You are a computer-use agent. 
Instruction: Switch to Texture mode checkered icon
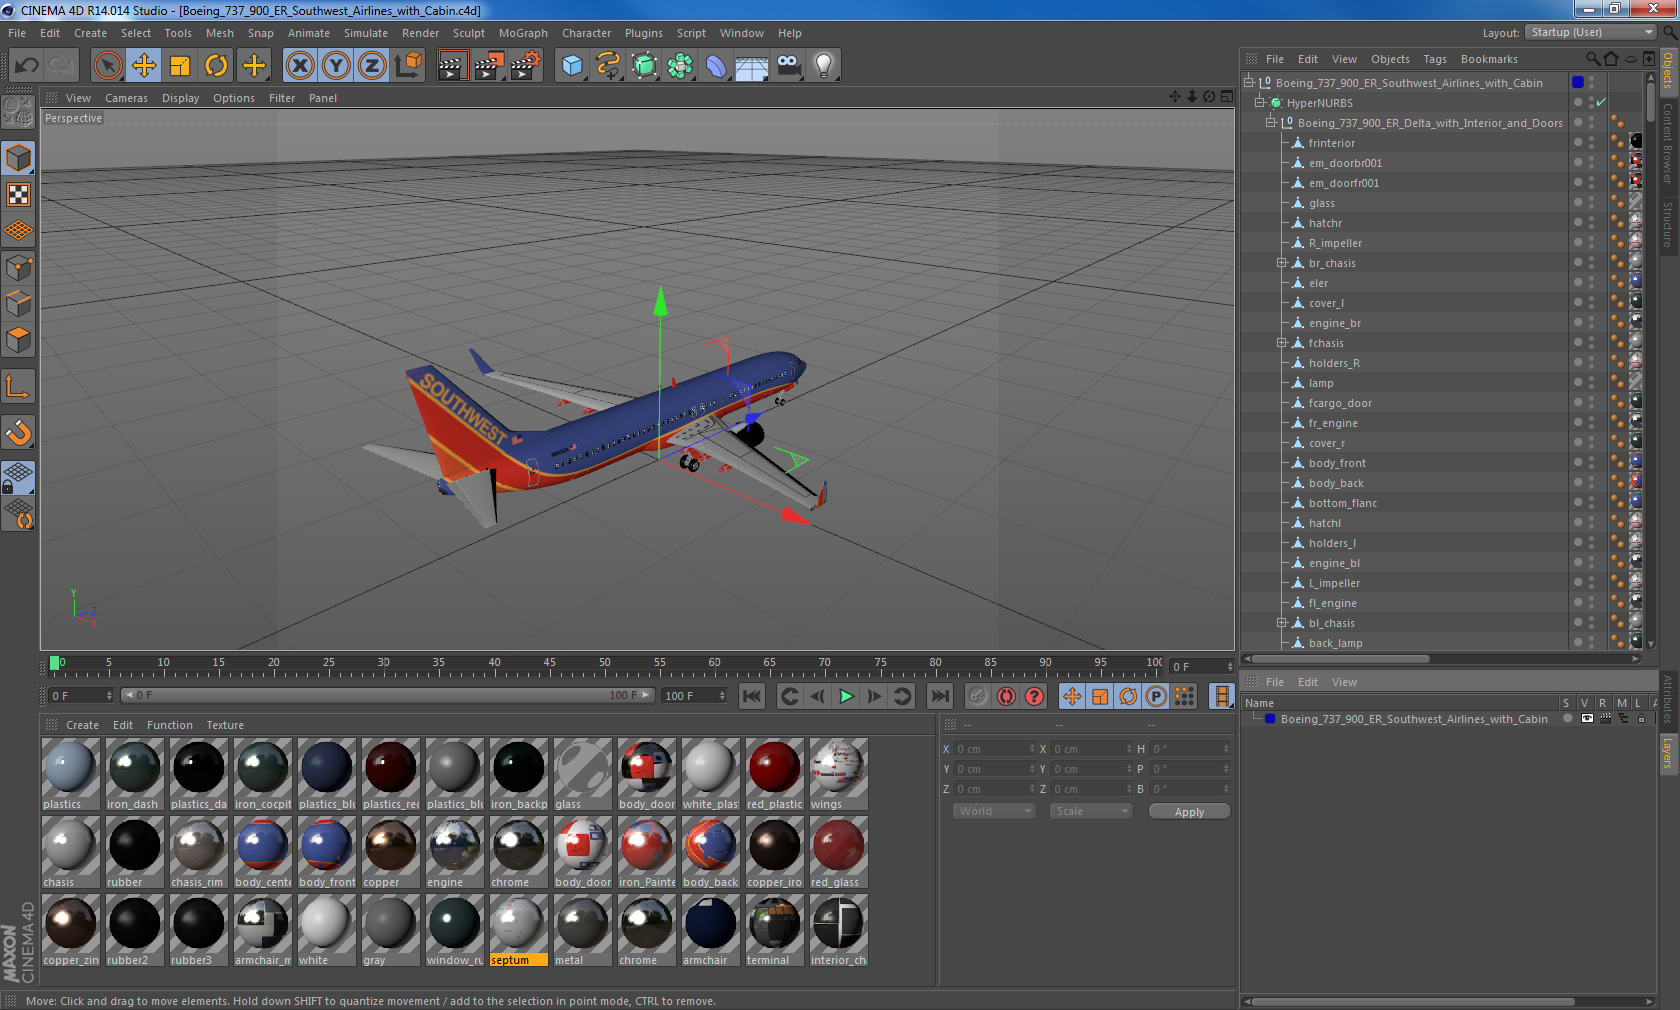tap(18, 195)
